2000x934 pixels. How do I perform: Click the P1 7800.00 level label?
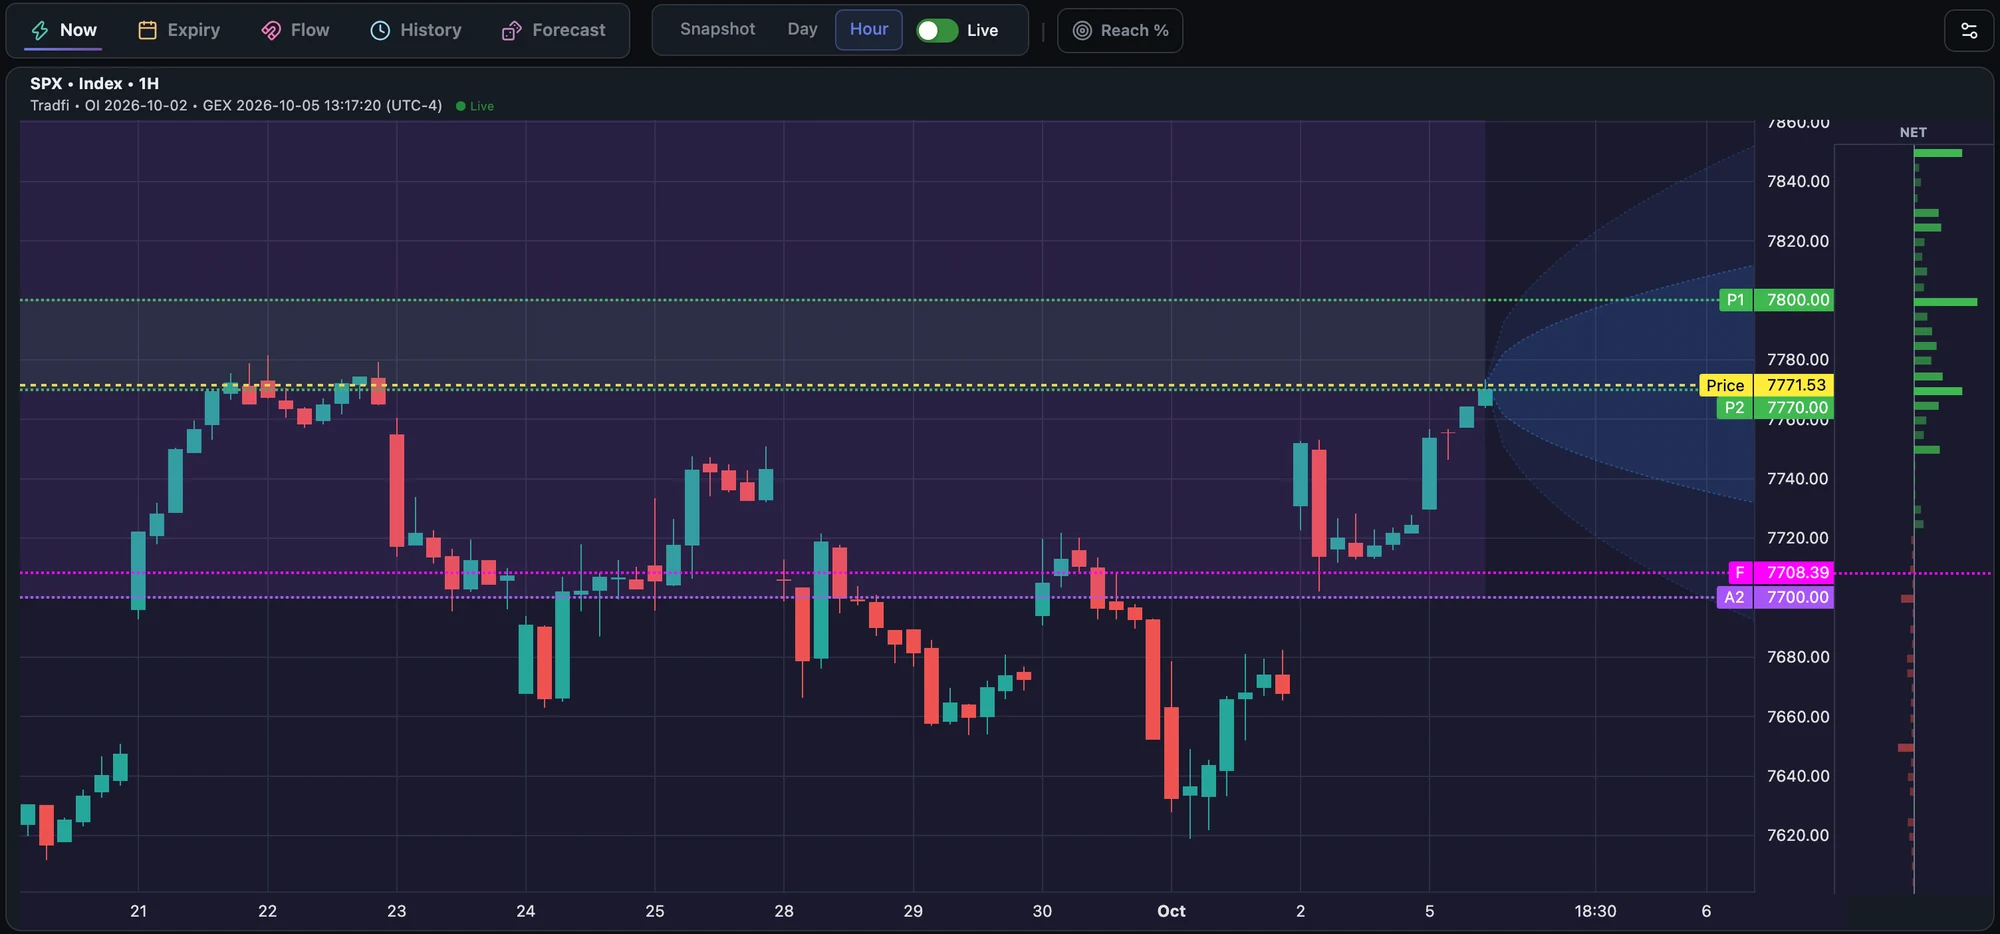click(x=1776, y=300)
